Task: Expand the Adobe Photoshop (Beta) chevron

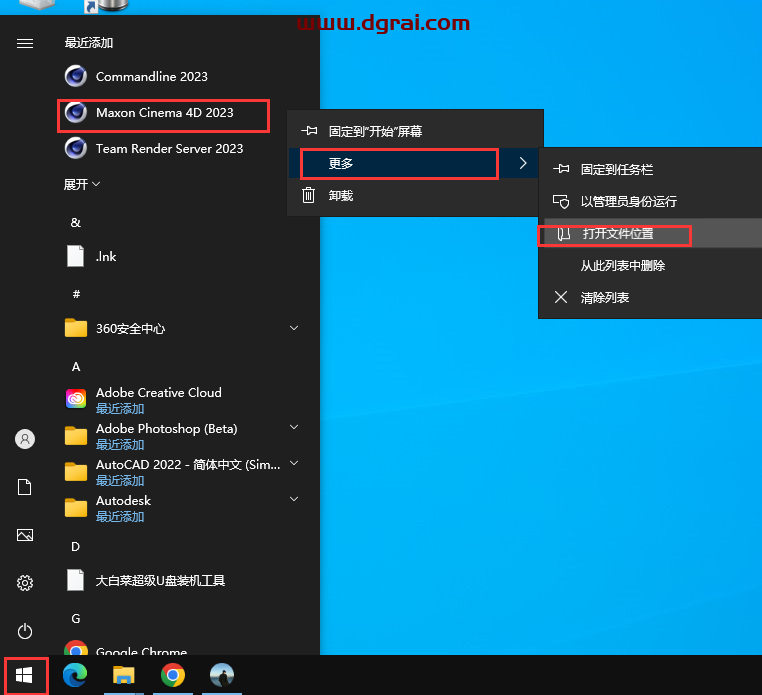Action: [294, 427]
